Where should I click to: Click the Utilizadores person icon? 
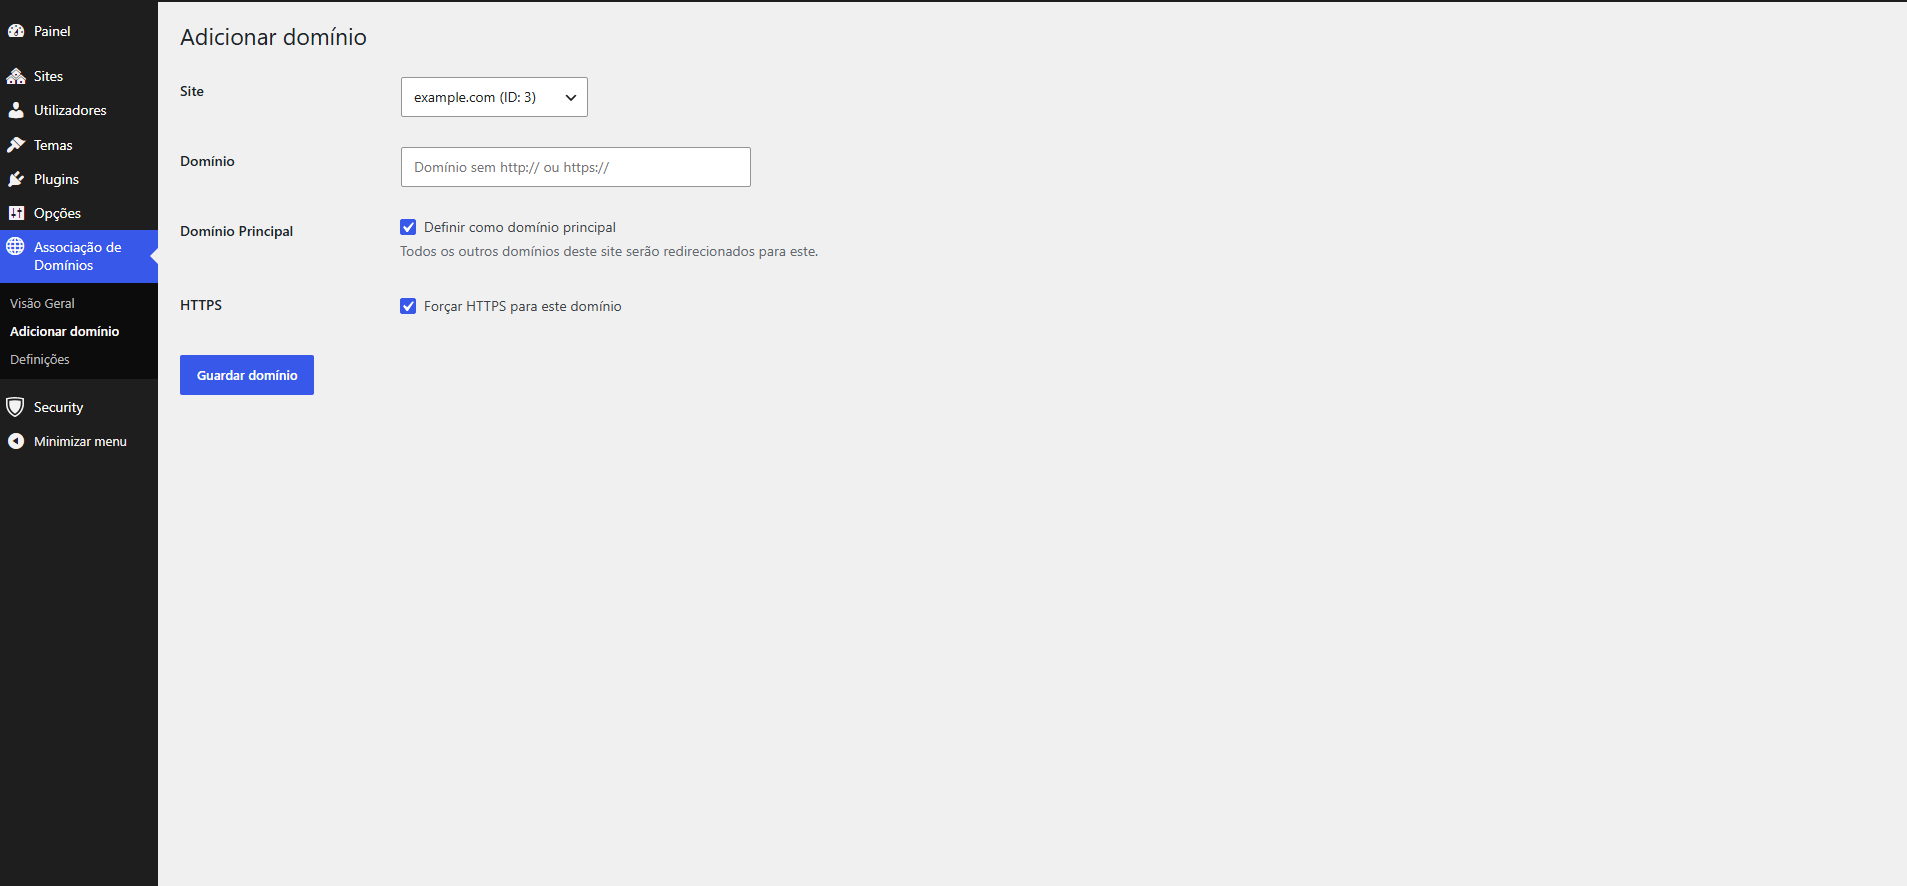[16, 110]
